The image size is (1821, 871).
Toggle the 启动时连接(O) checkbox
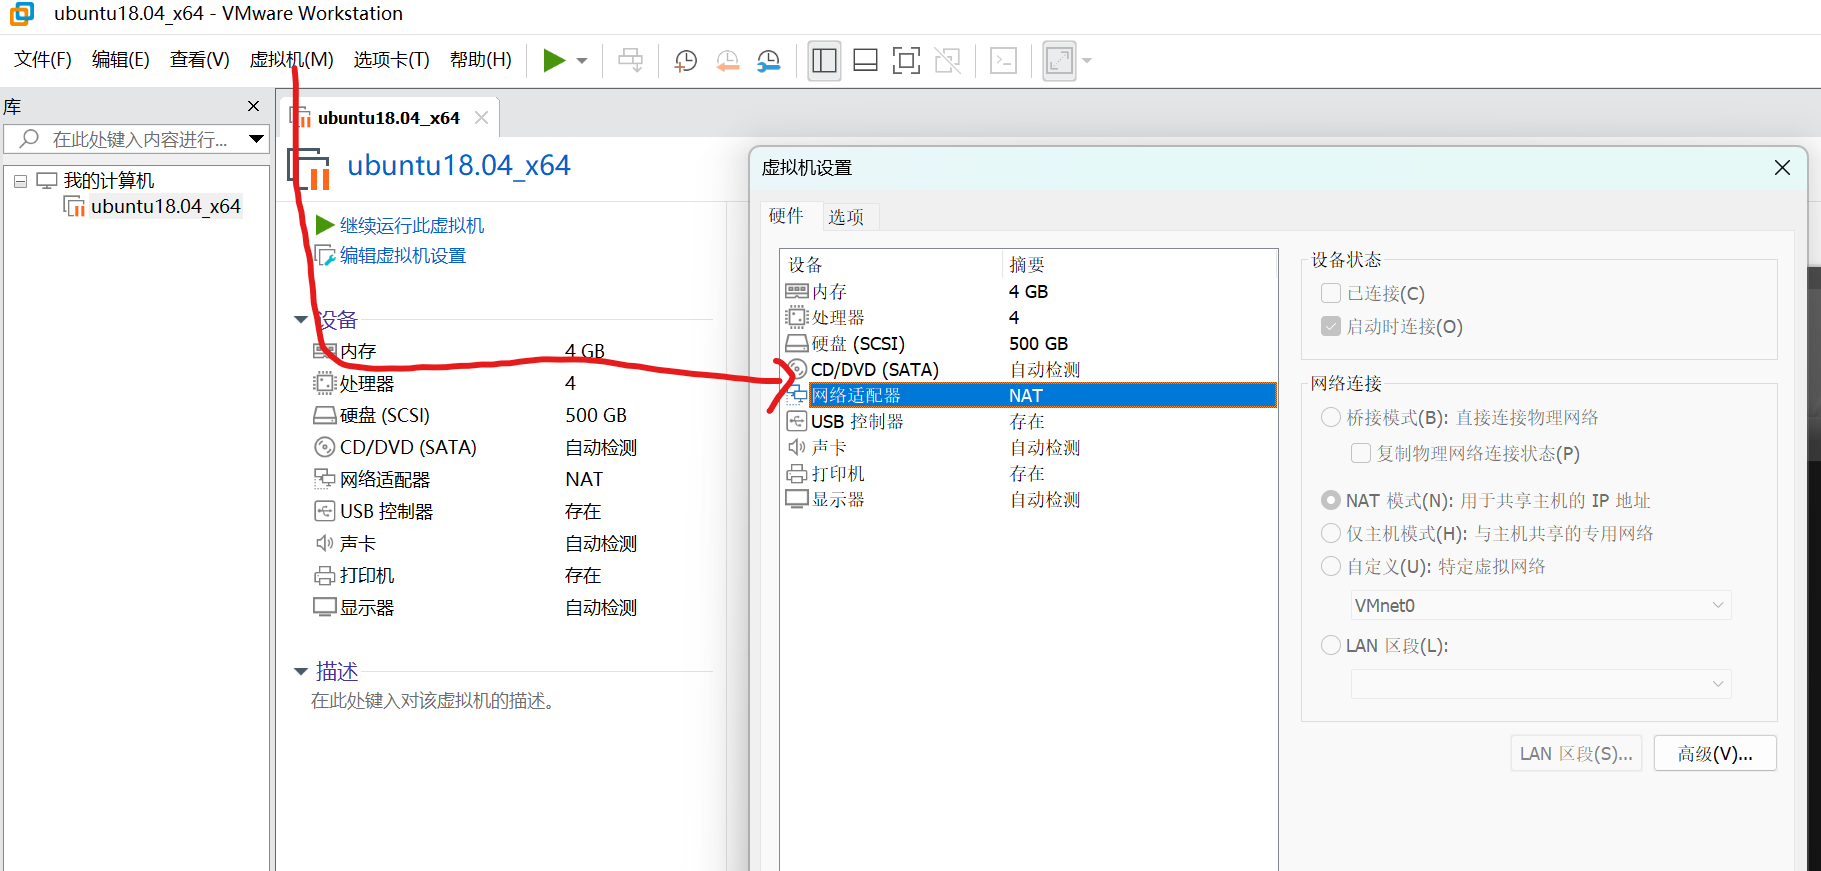coord(1331,326)
